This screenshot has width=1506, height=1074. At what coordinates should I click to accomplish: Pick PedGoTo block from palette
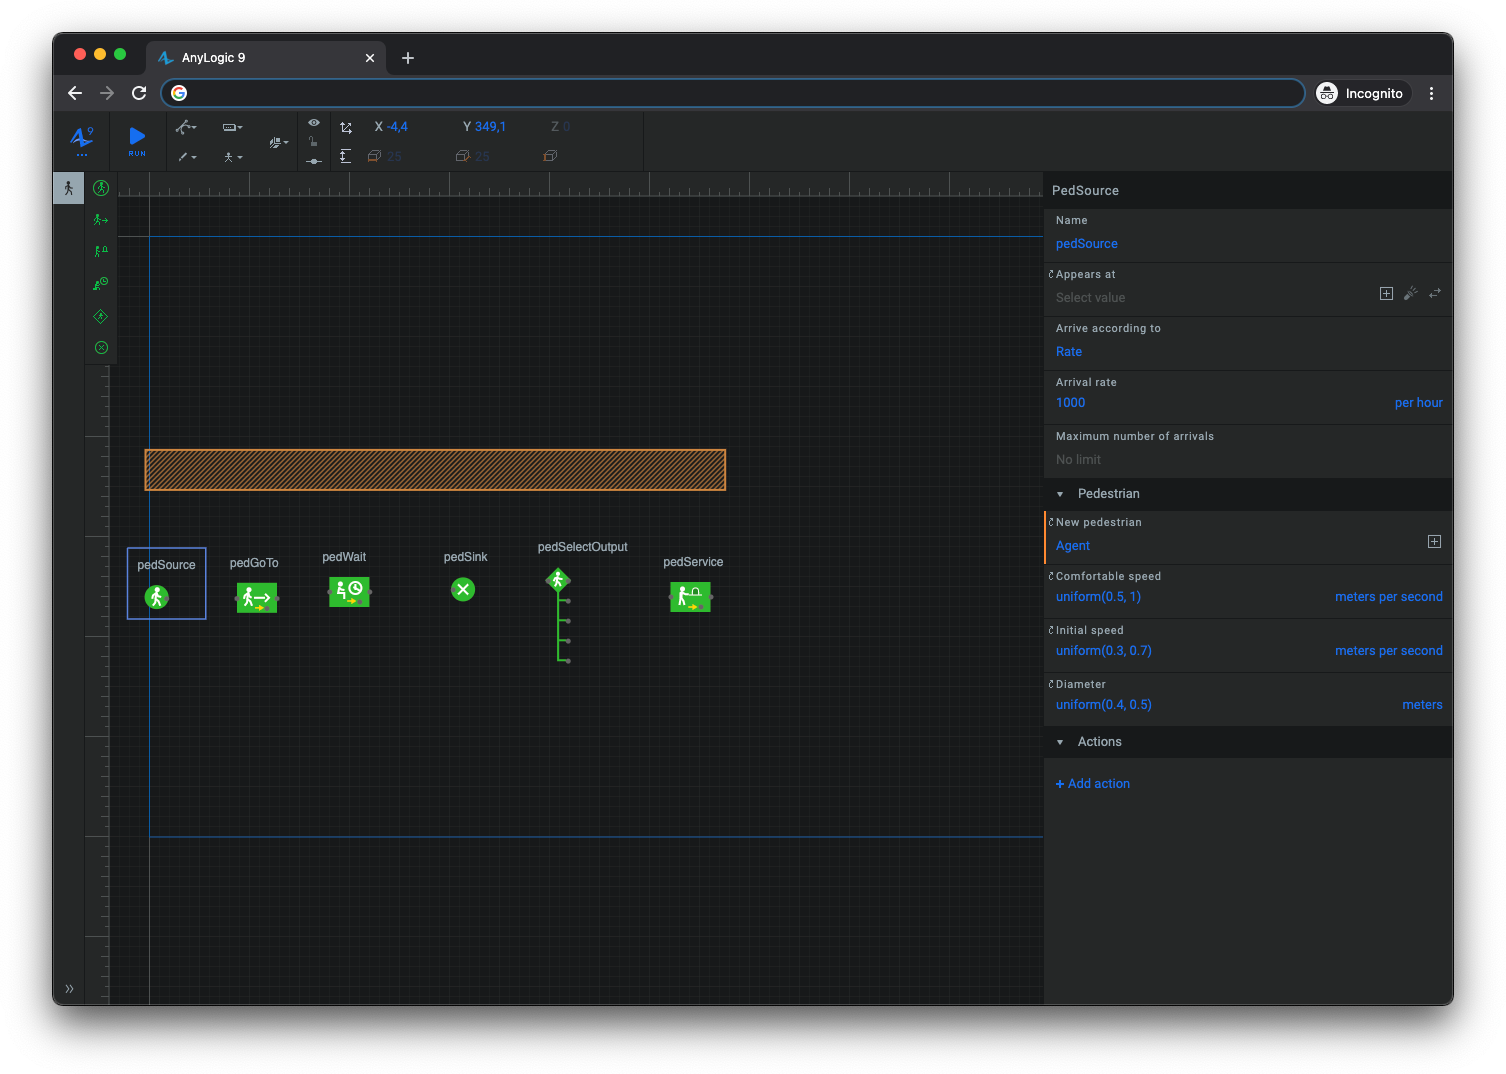click(x=101, y=220)
